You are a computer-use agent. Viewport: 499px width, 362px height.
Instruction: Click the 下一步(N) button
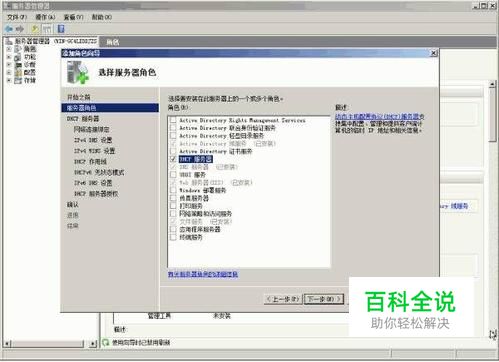click(x=324, y=299)
